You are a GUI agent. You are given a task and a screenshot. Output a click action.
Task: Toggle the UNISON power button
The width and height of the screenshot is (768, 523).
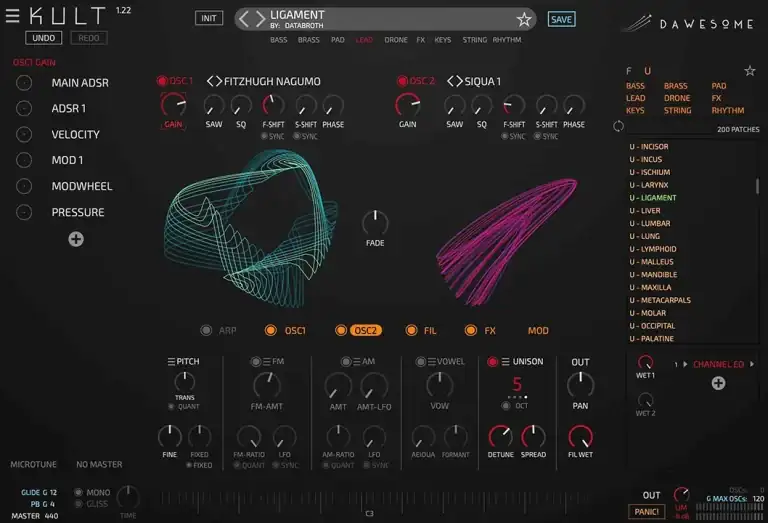pyautogui.click(x=492, y=361)
